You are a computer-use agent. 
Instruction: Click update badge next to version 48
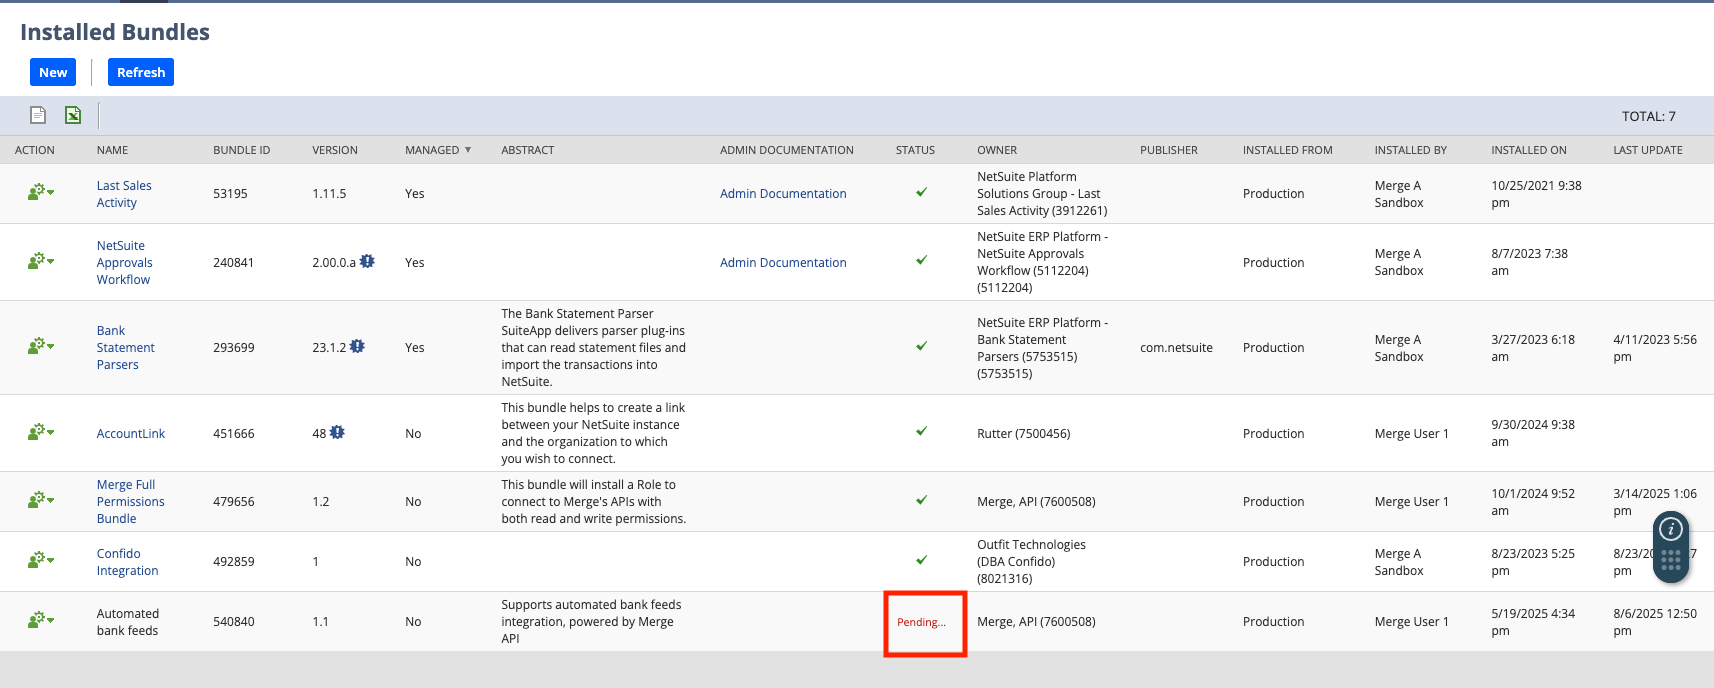pyautogui.click(x=337, y=432)
